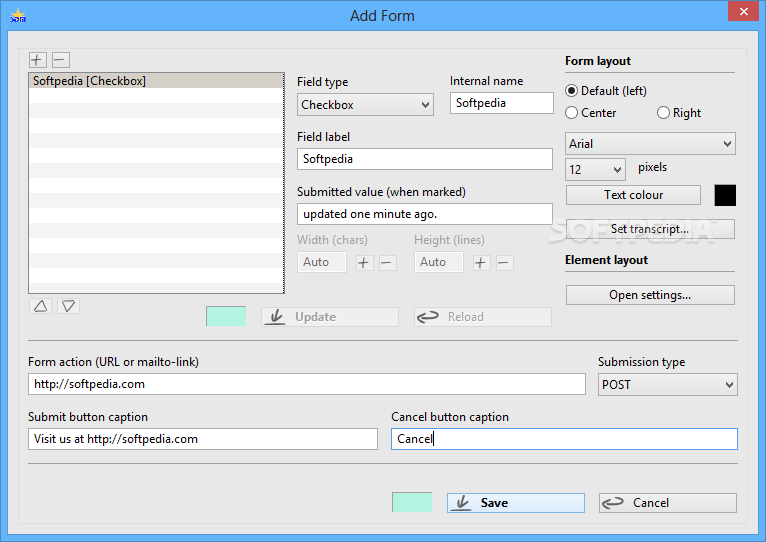
Task: Click the Text colour button
Action: pos(633,195)
